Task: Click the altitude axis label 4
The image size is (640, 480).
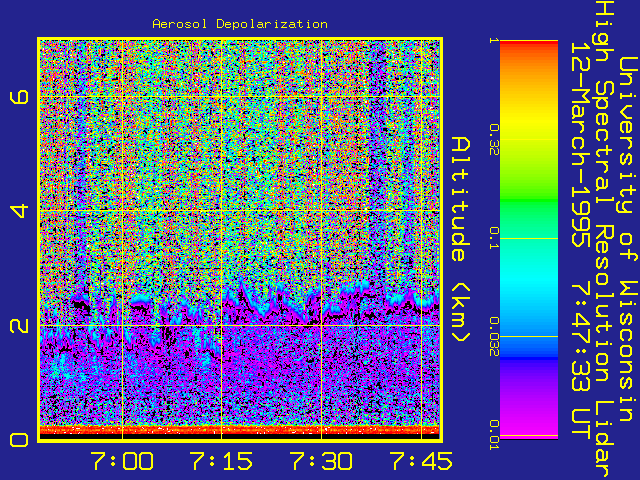Action: (x=19, y=211)
